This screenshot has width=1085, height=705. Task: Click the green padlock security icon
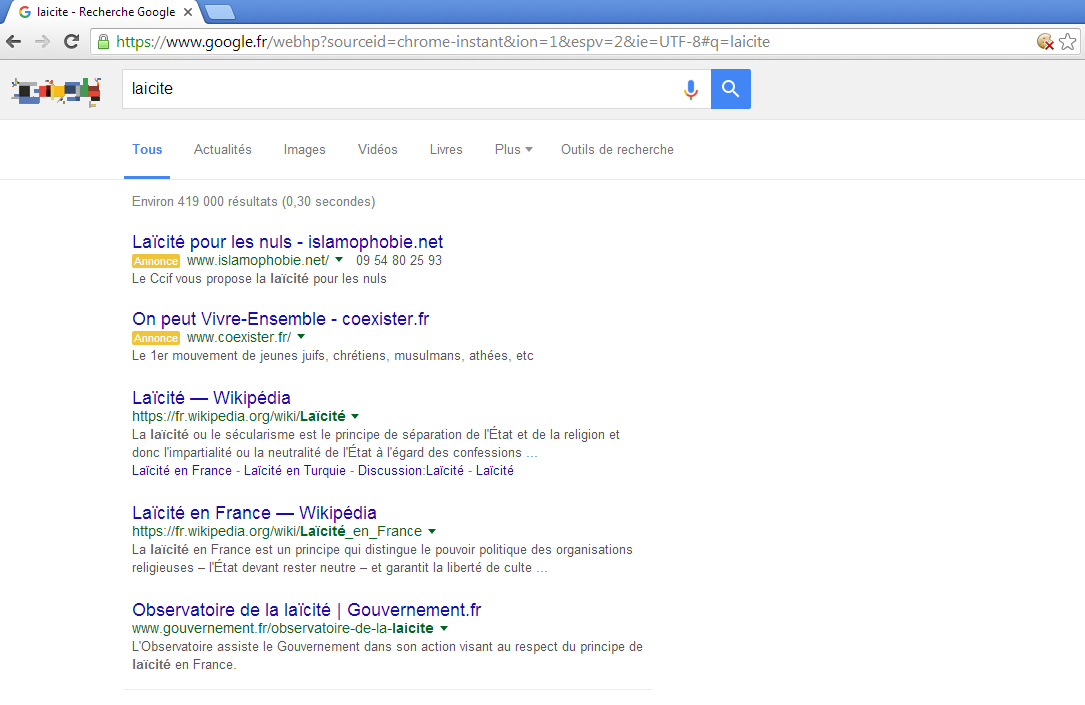[103, 42]
